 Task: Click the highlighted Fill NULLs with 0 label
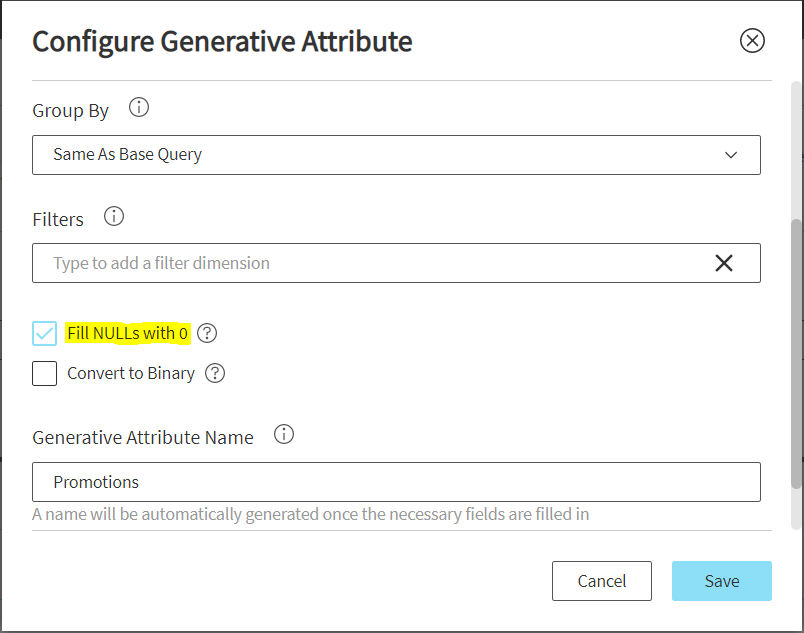(127, 333)
